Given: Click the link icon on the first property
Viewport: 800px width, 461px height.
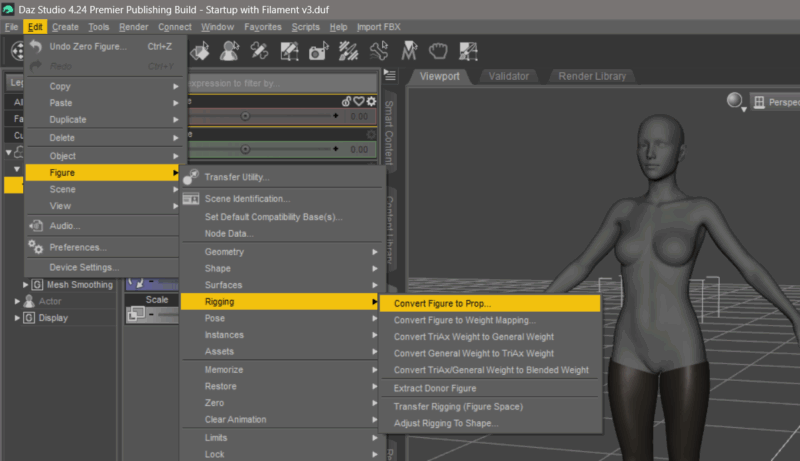Looking at the screenshot, I should [346, 101].
